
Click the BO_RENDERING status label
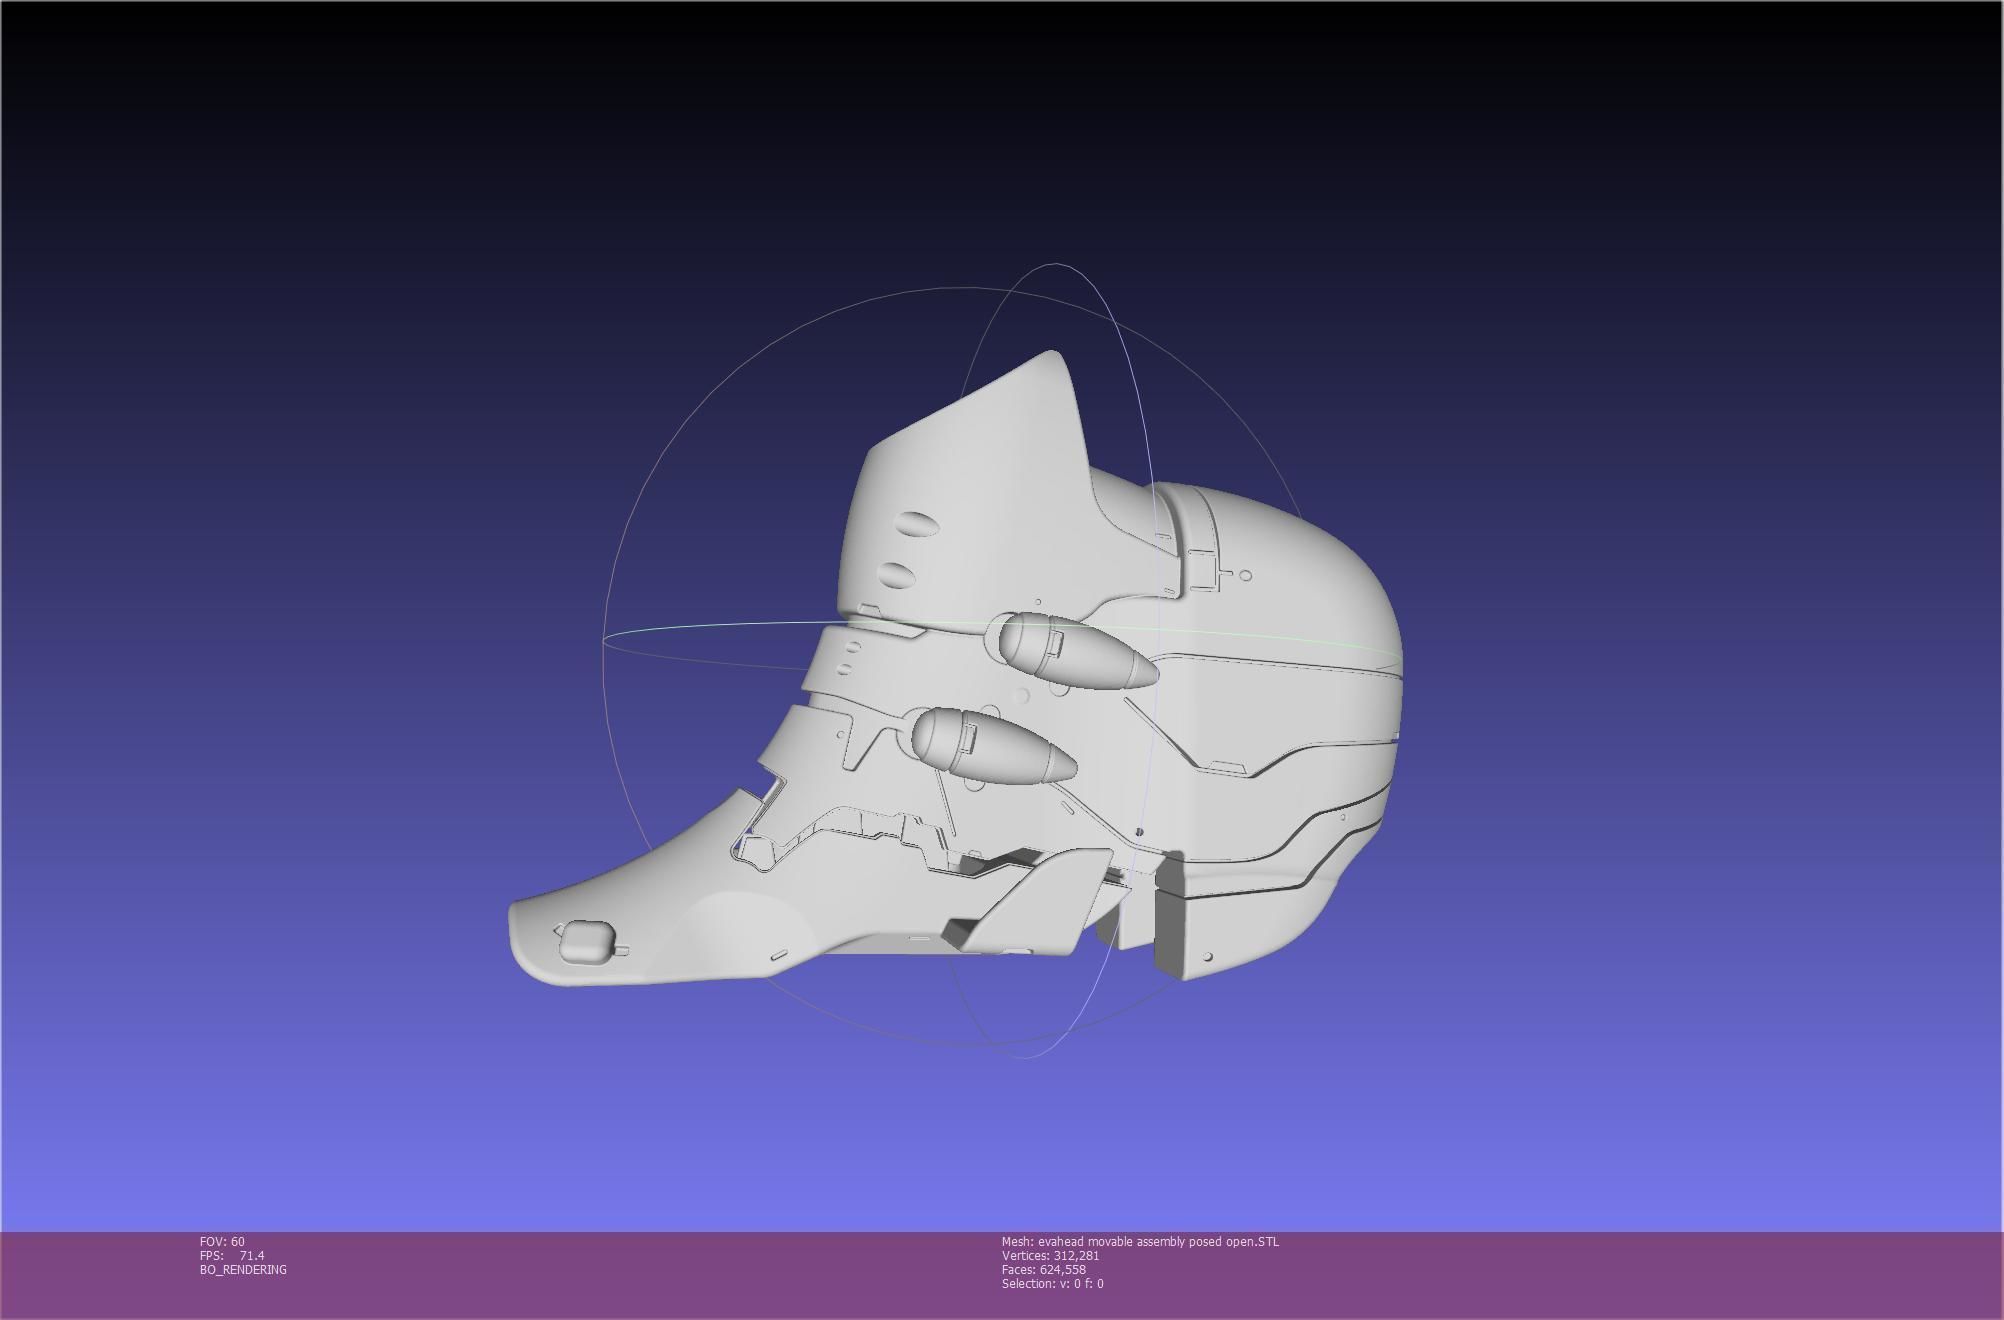pos(243,1269)
